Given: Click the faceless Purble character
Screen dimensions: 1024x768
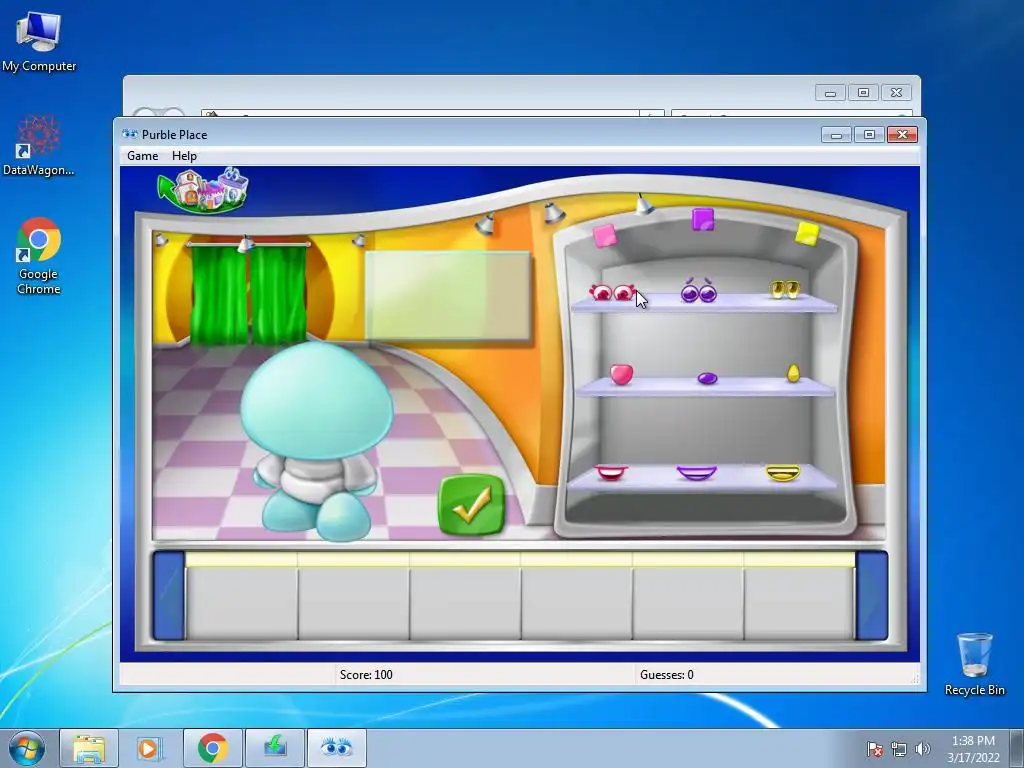Looking at the screenshot, I should (317, 441).
